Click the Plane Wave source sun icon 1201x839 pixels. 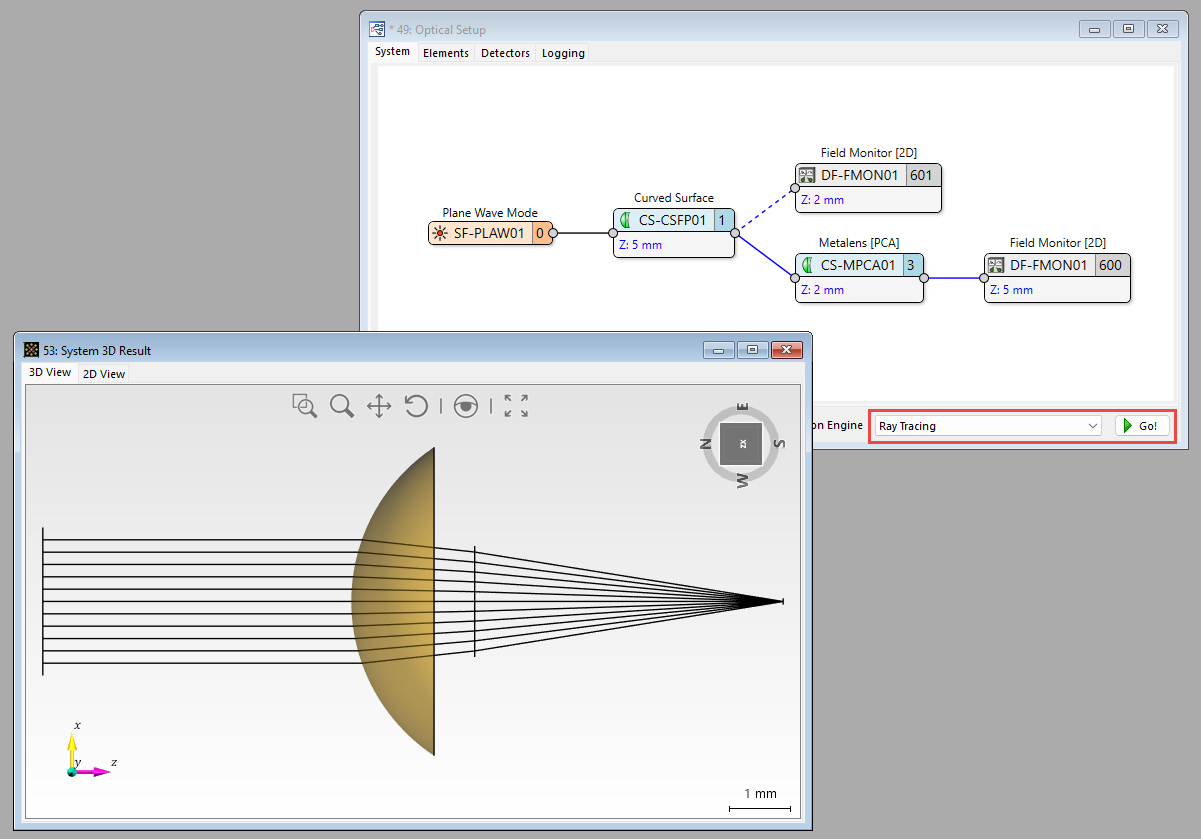click(439, 234)
